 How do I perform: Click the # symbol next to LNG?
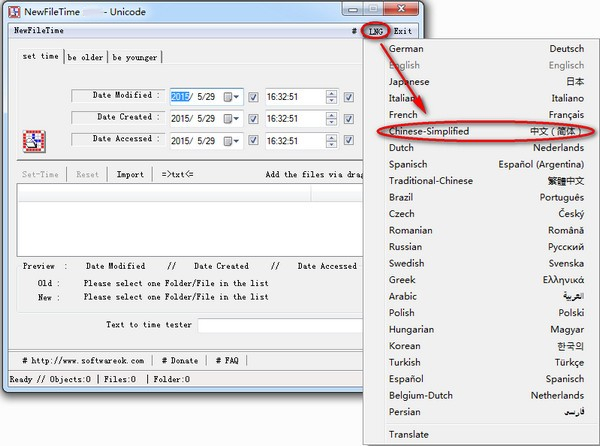354,31
